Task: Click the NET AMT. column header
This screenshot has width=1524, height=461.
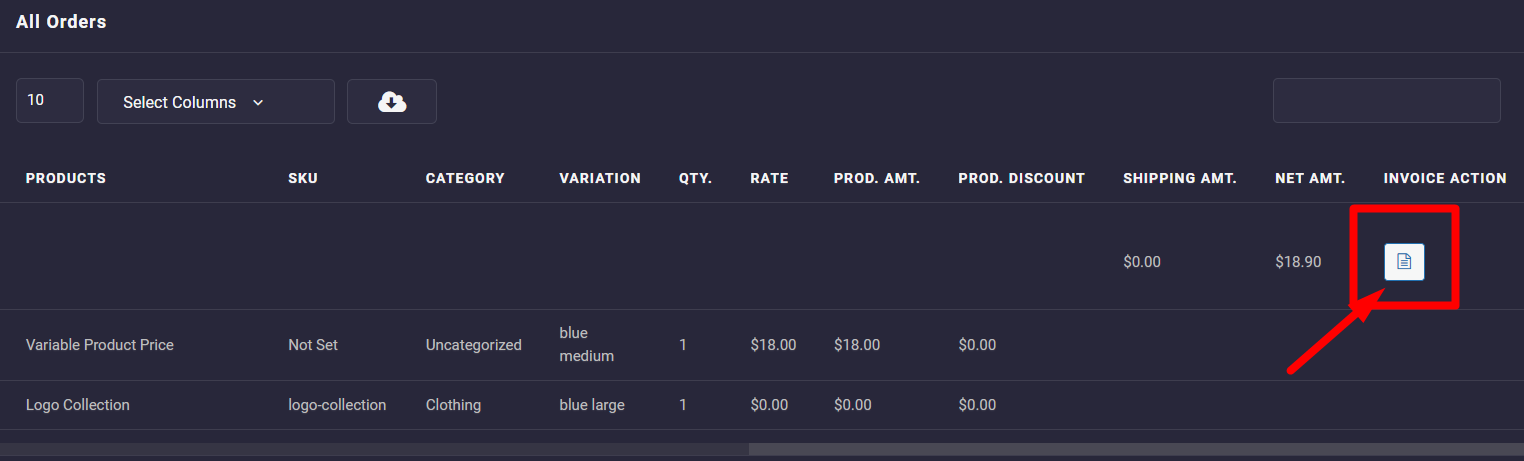Action: (1310, 179)
